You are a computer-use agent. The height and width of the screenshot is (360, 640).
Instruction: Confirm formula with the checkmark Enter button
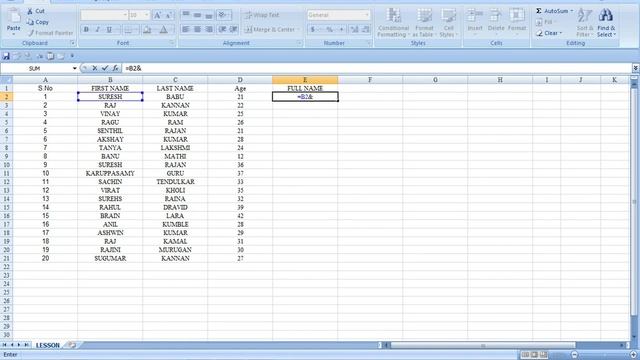[105, 68]
